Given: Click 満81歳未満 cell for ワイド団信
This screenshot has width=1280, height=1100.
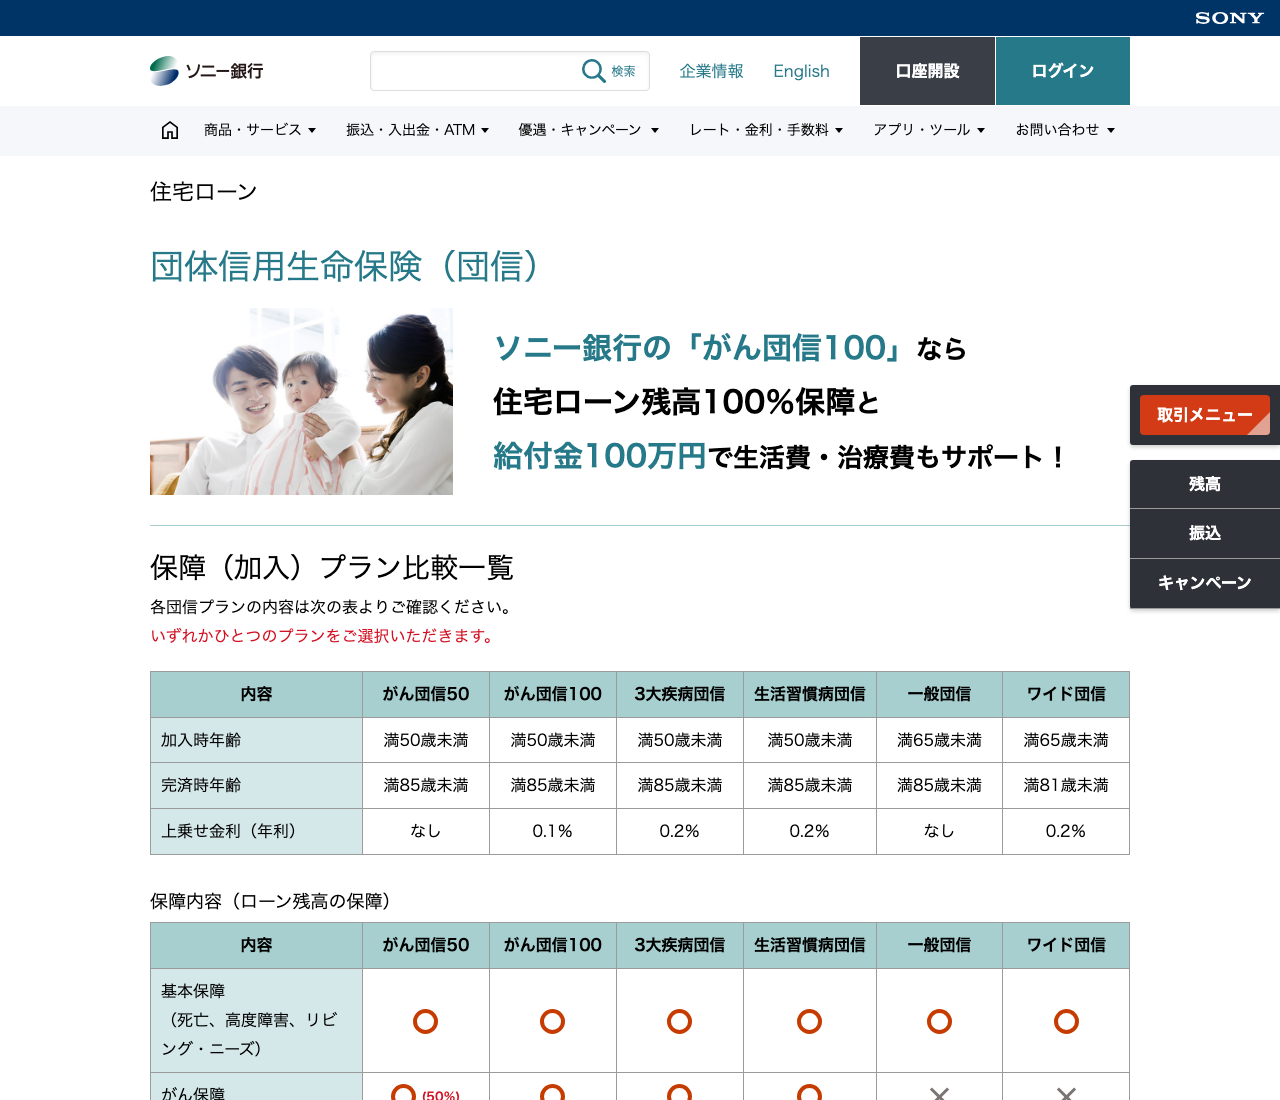Looking at the screenshot, I should (1066, 786).
